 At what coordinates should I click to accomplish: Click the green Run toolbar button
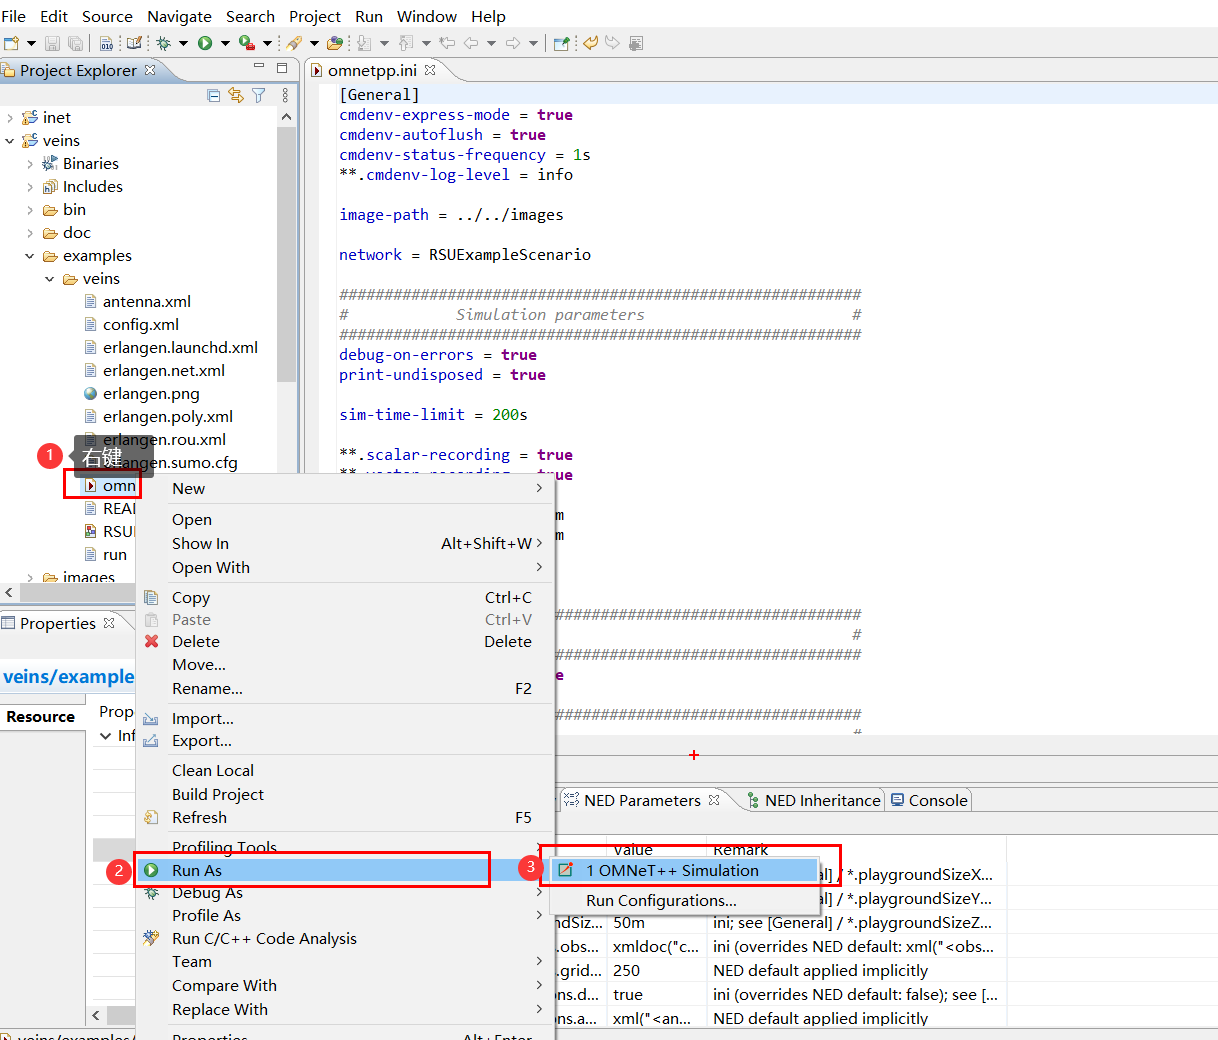[x=205, y=43]
